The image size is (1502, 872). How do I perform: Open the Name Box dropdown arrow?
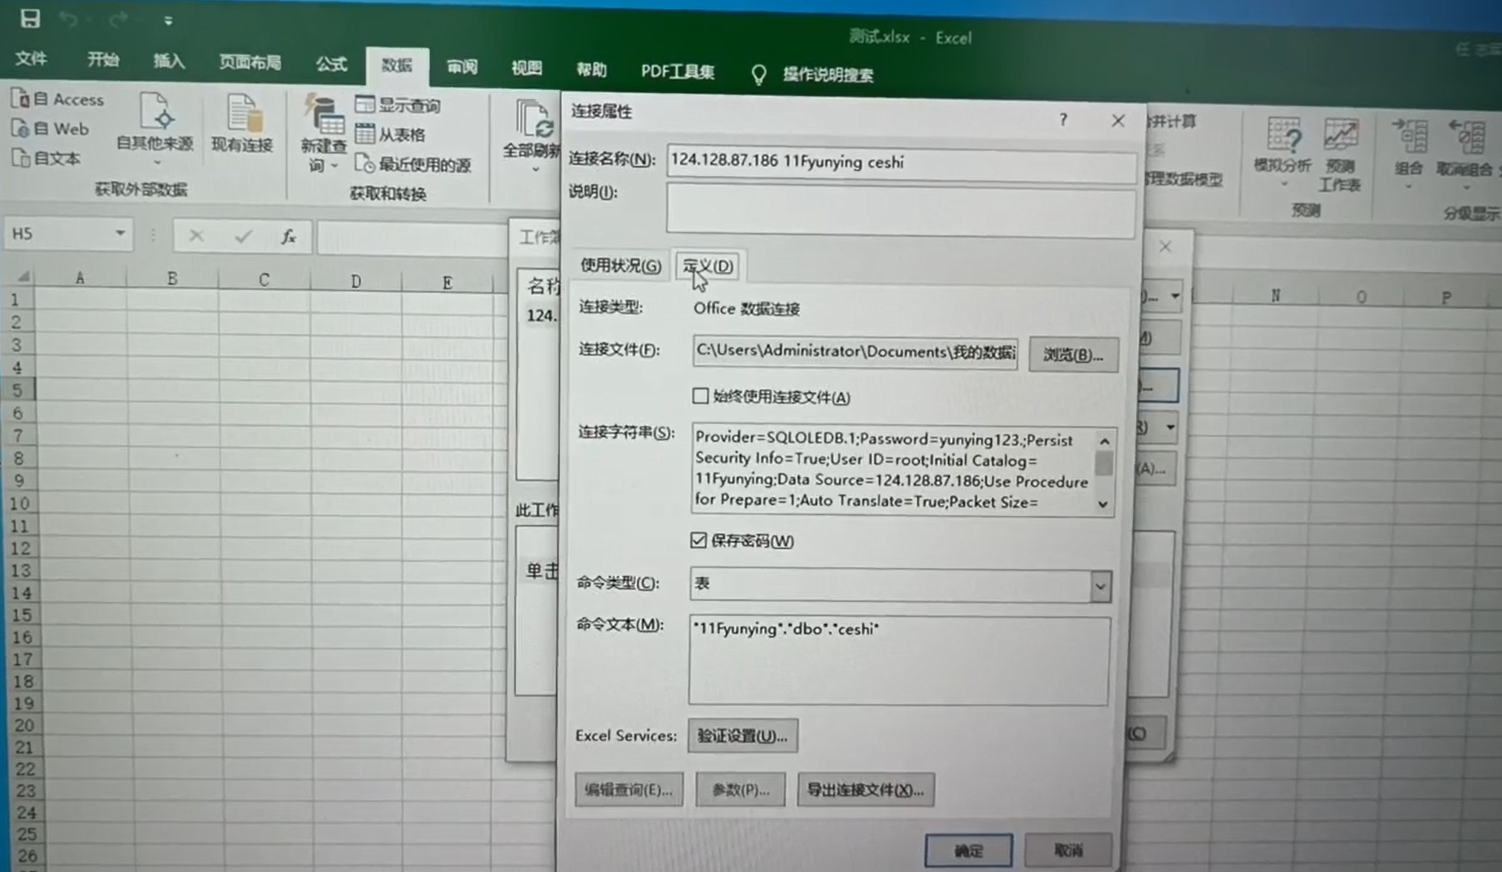120,233
